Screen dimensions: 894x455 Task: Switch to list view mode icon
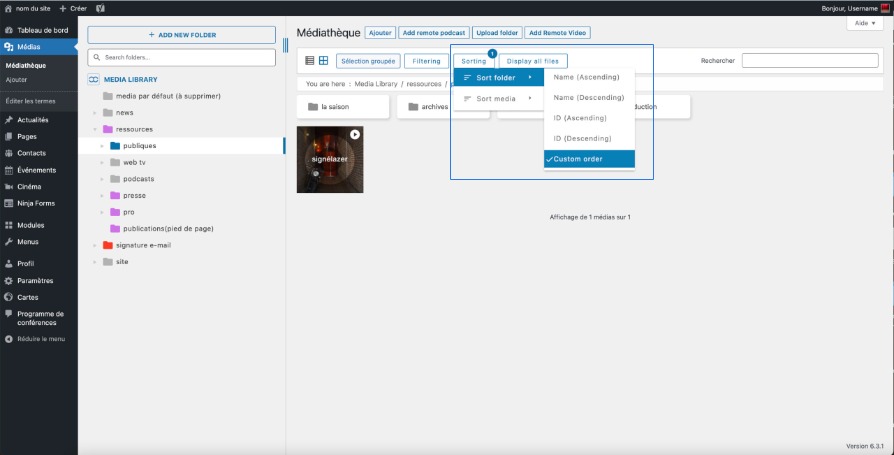point(310,61)
